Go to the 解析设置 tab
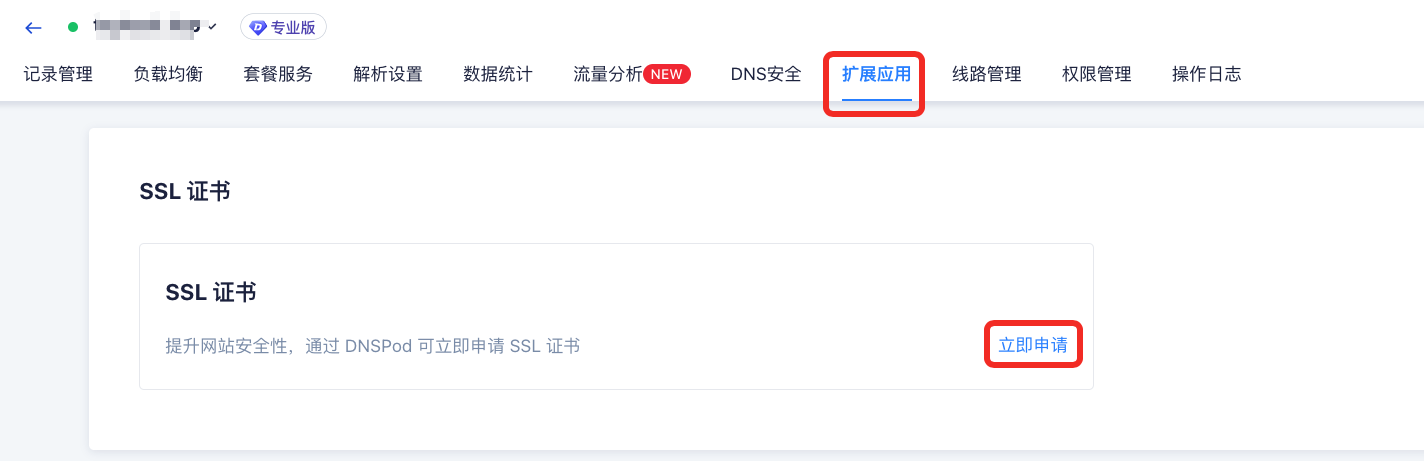Screen dimensions: 1424x461 click(x=388, y=74)
